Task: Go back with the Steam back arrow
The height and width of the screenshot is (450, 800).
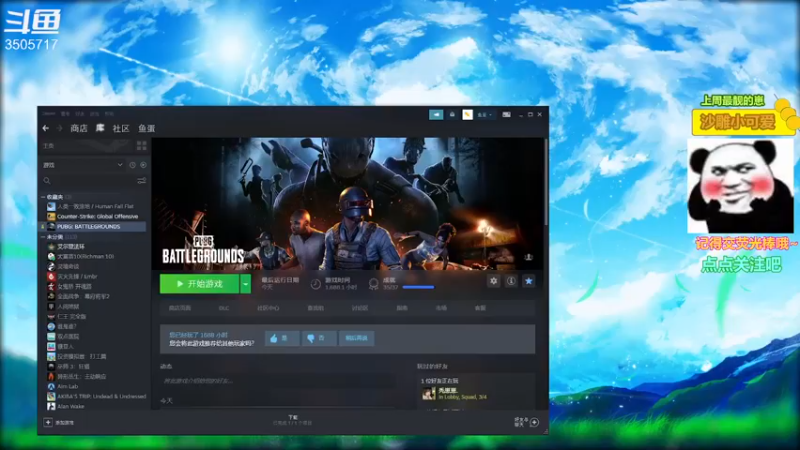Action: (x=46, y=128)
